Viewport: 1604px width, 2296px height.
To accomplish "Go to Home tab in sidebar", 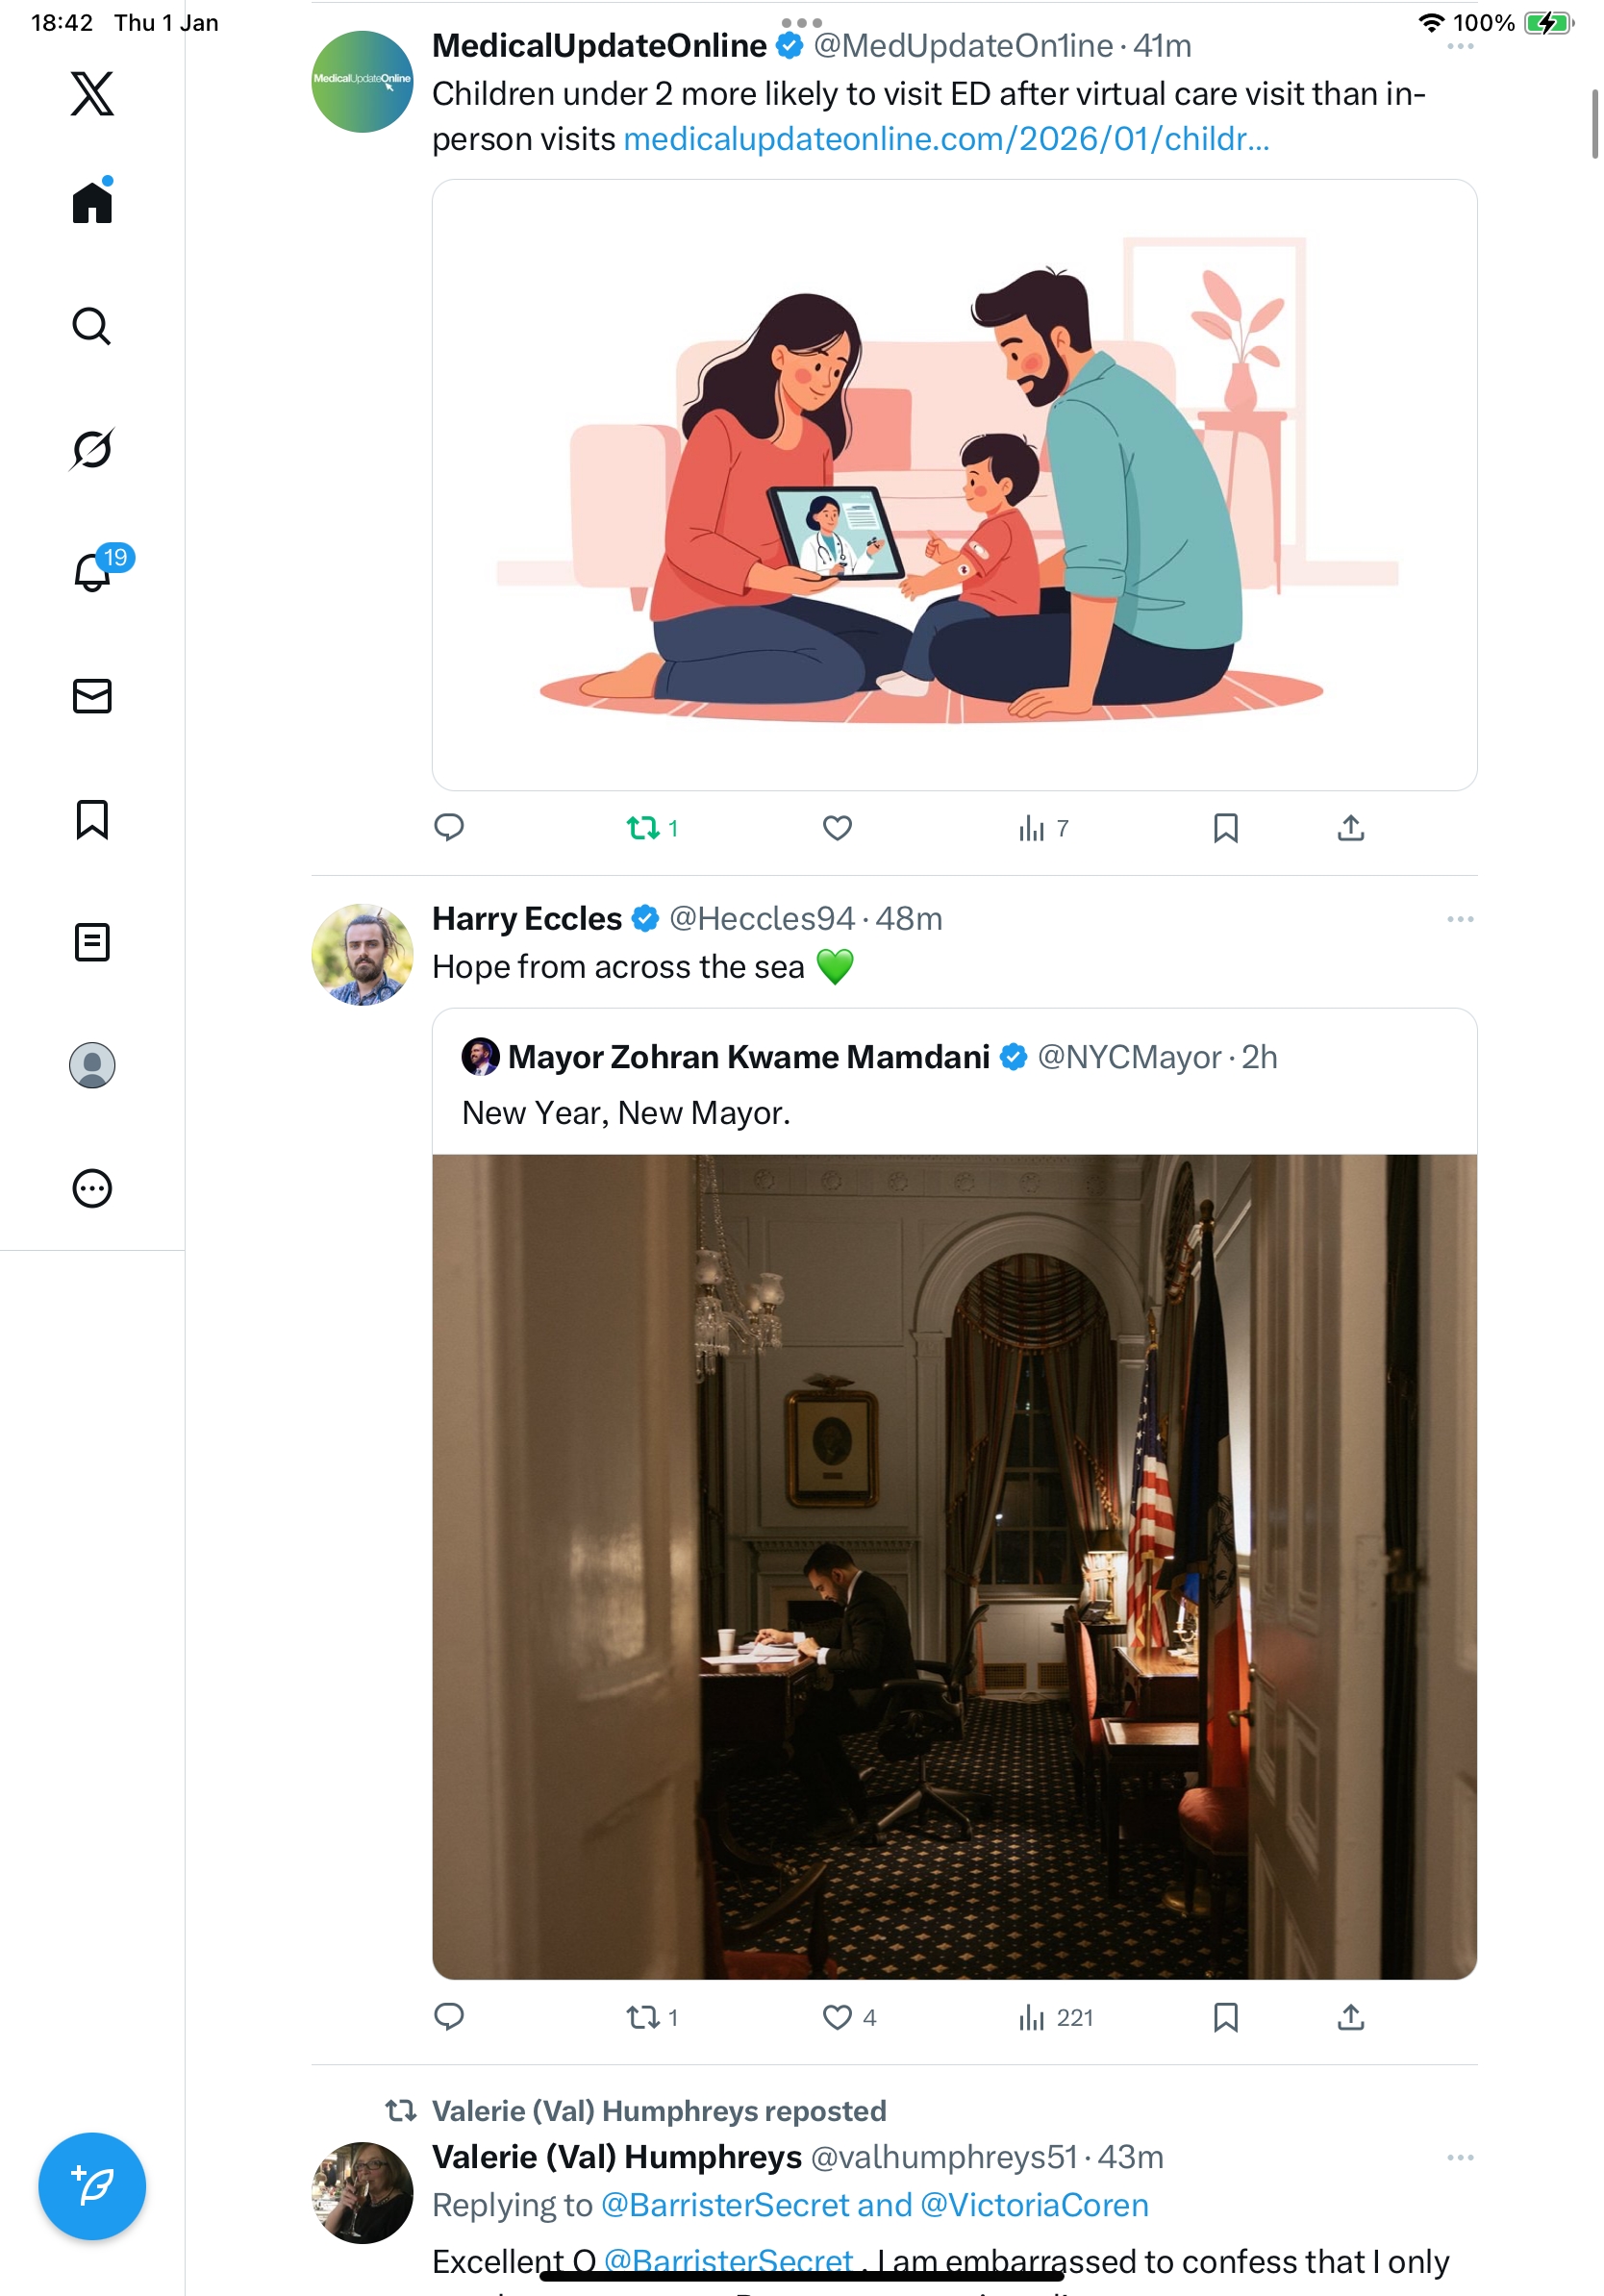I will tap(92, 203).
